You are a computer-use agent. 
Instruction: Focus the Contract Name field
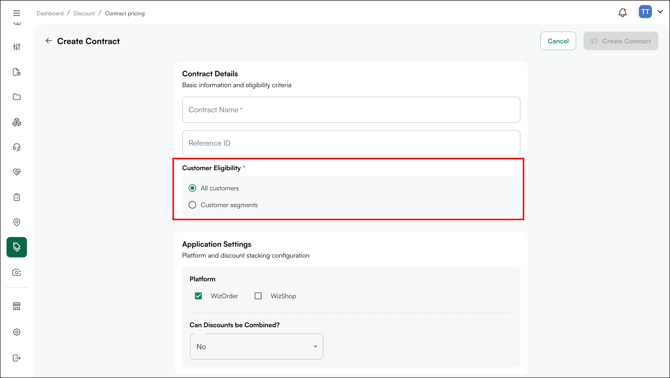click(351, 110)
